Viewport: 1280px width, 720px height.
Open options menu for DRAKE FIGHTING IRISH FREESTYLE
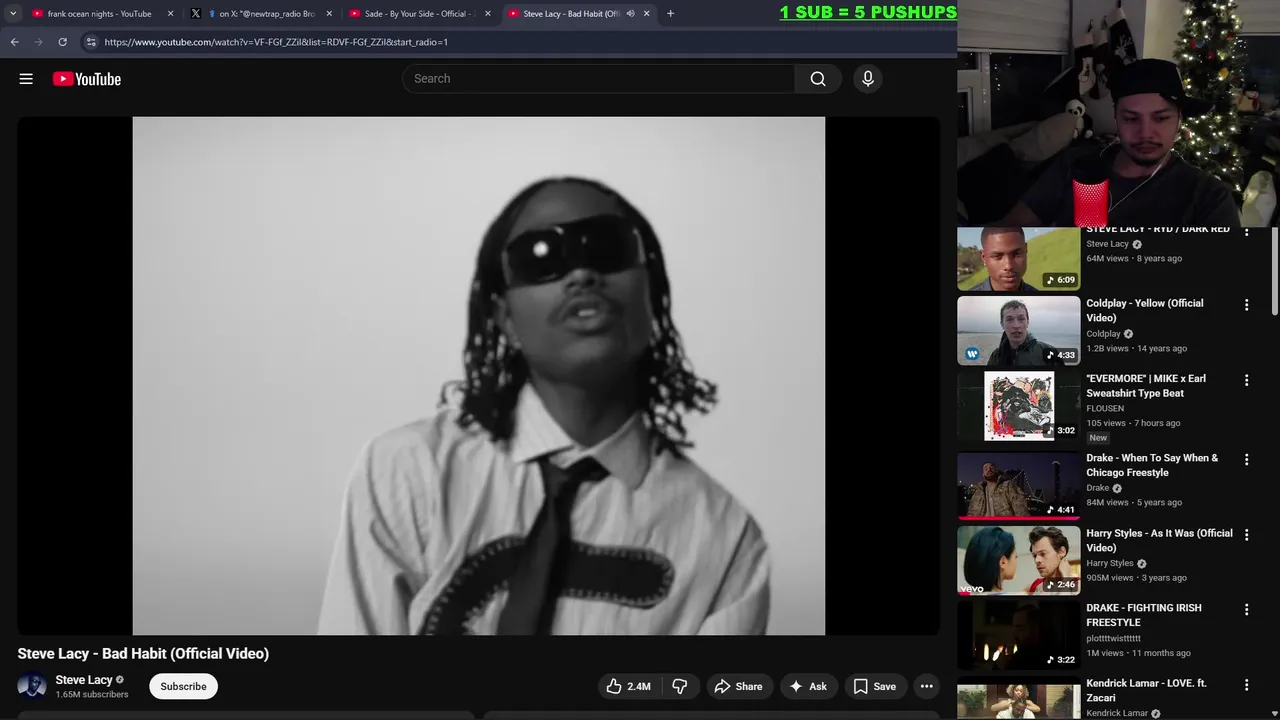coord(1246,610)
